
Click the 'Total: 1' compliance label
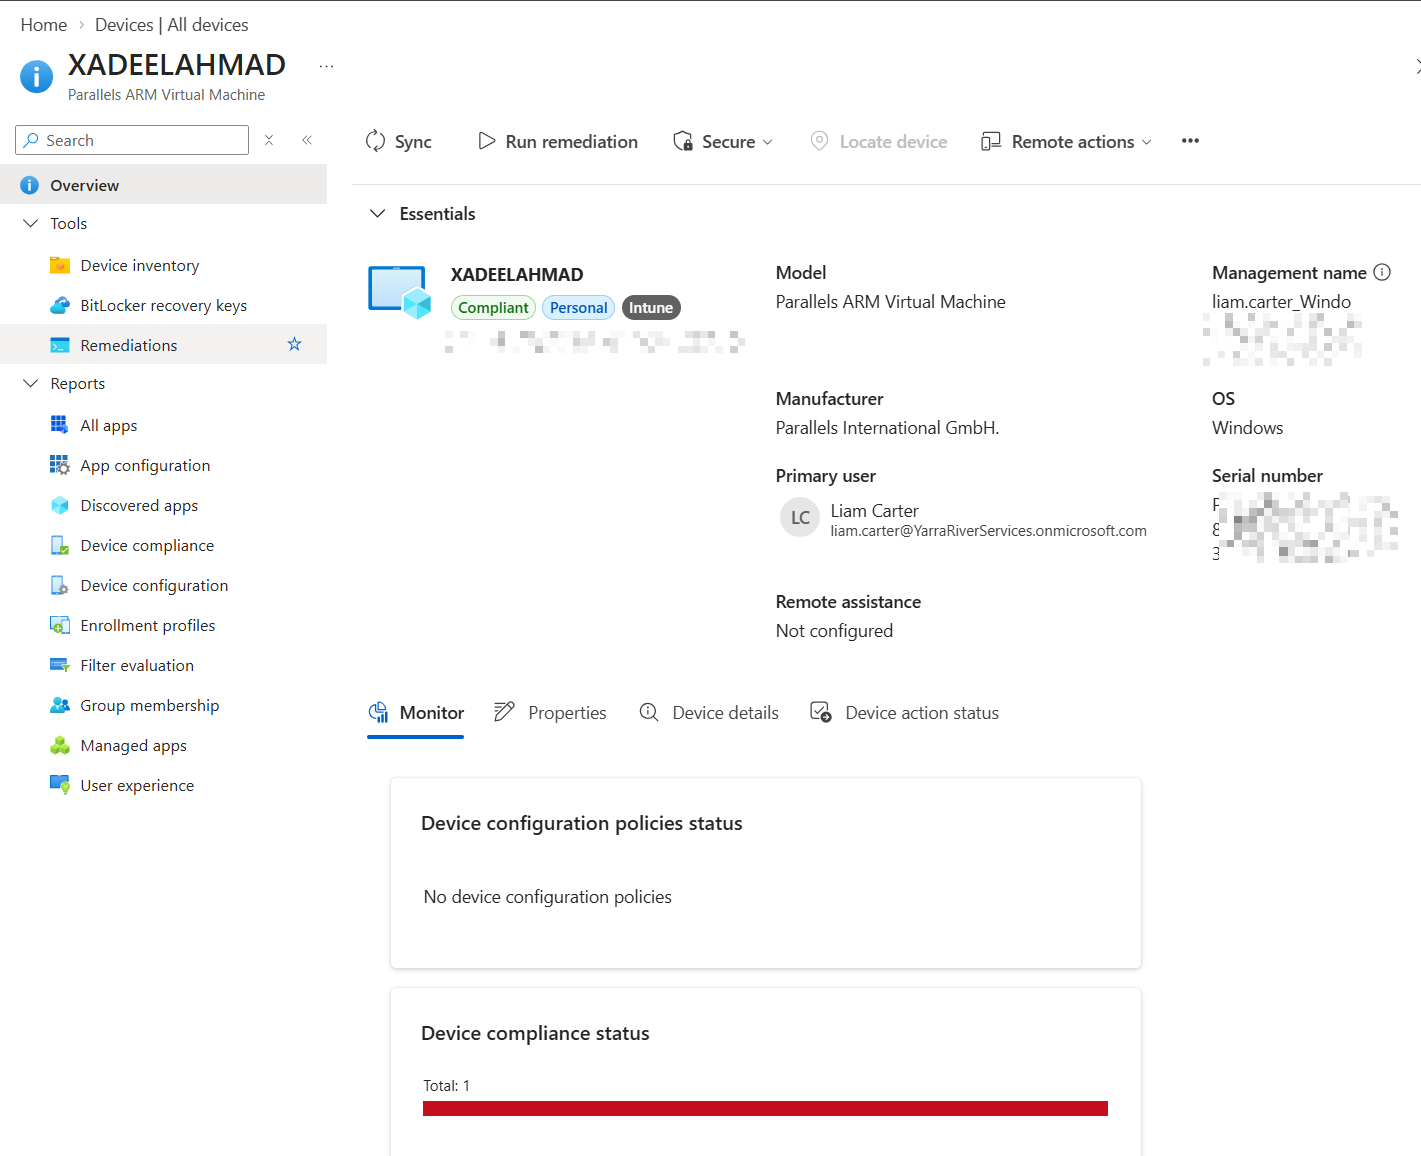(x=446, y=1086)
